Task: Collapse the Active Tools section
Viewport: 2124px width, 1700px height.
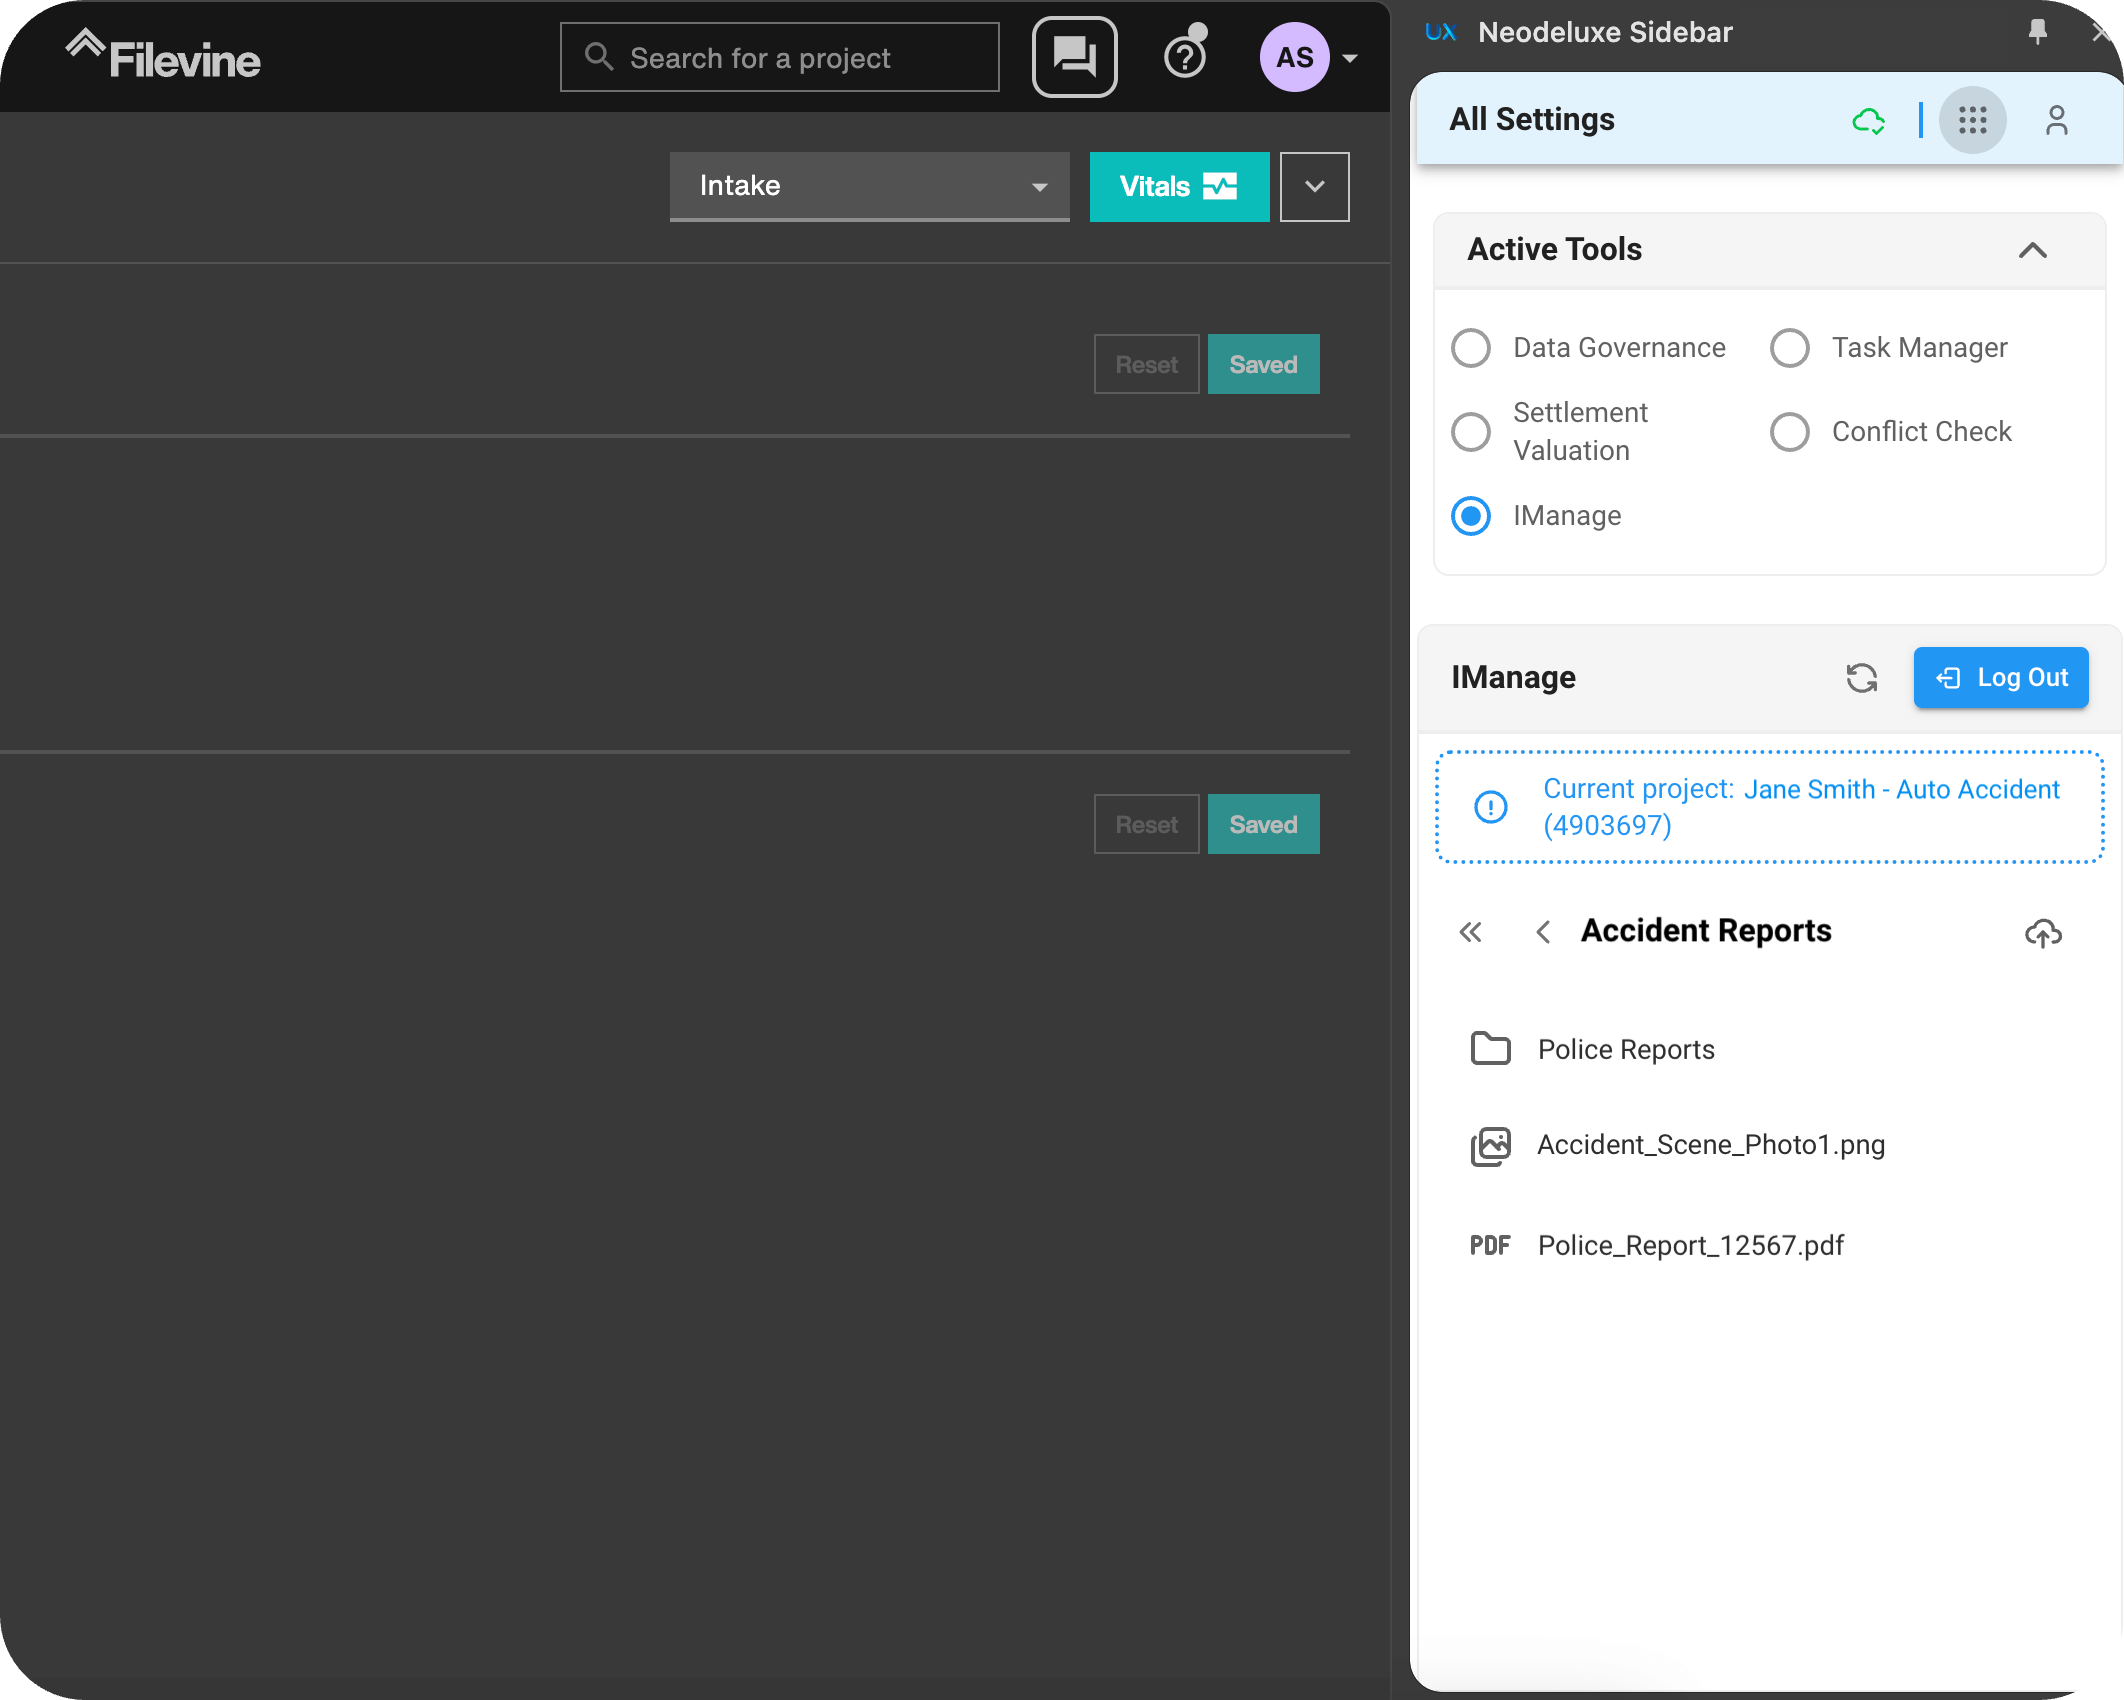Action: (2032, 250)
